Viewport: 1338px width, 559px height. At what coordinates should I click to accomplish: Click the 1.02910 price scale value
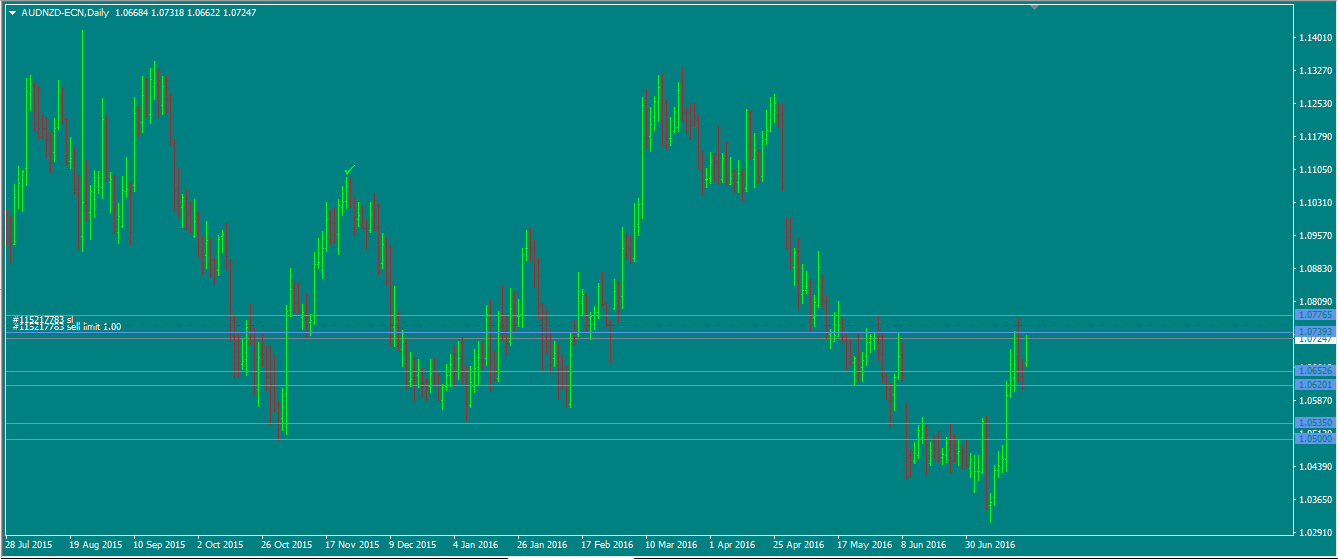point(1315,533)
